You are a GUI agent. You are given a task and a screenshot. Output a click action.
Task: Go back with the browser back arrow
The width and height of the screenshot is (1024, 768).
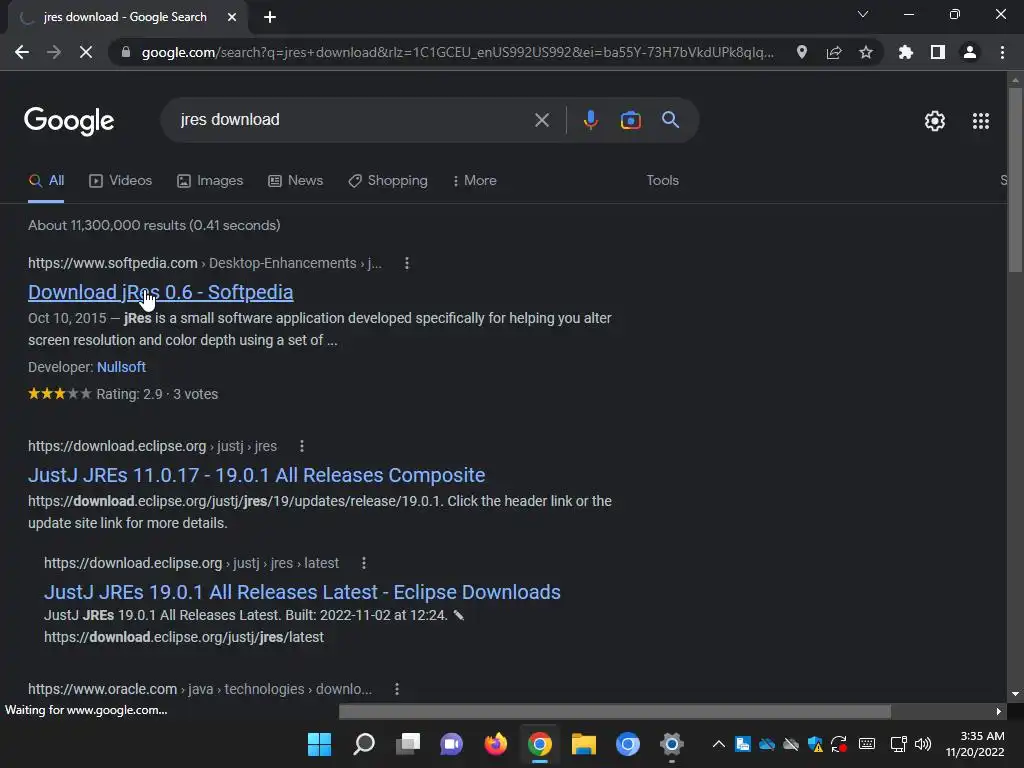coord(22,52)
